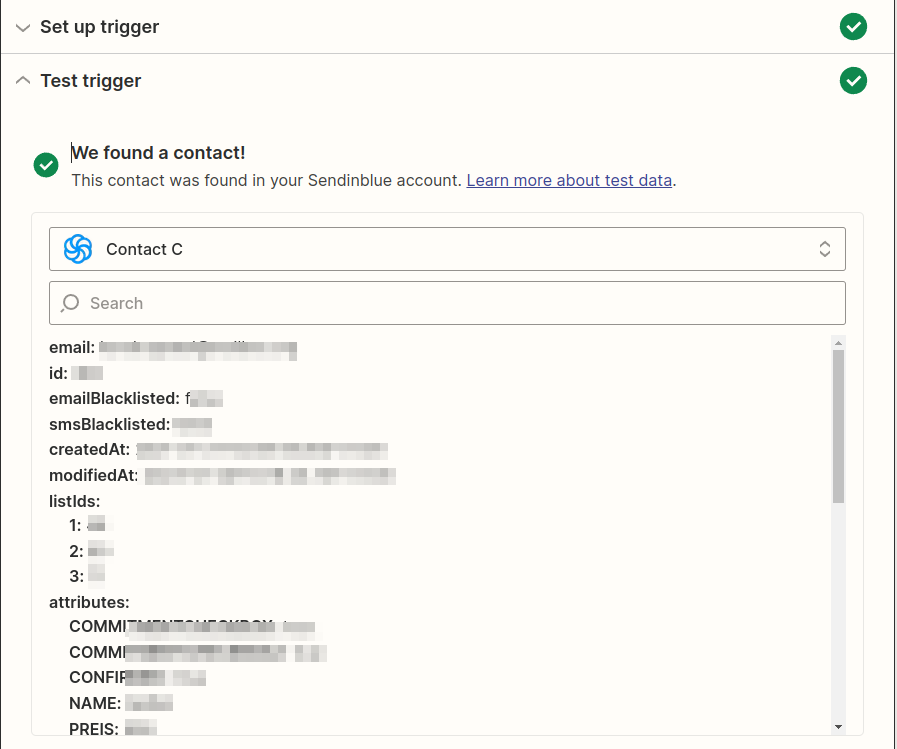
Task: Click the vertical scrollbar thumb in contact data
Action: (838, 426)
